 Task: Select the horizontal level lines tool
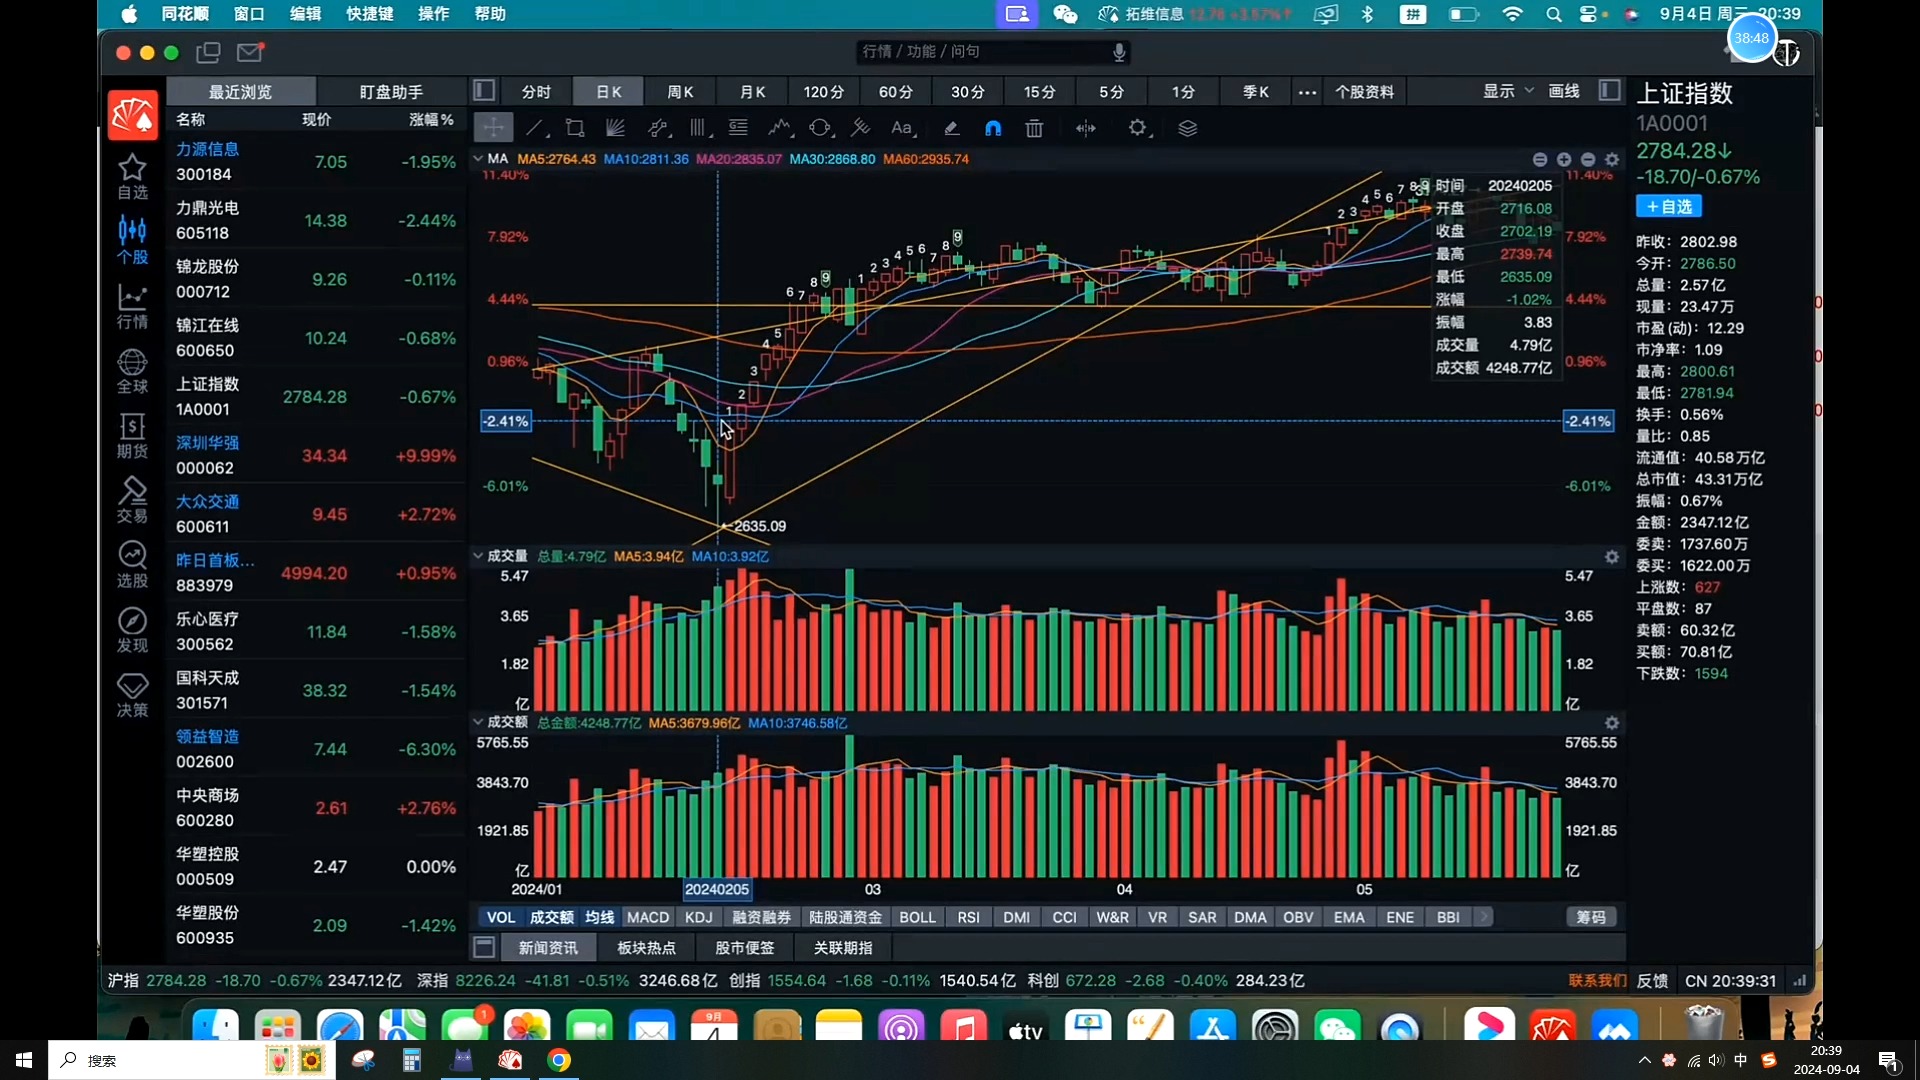(738, 128)
